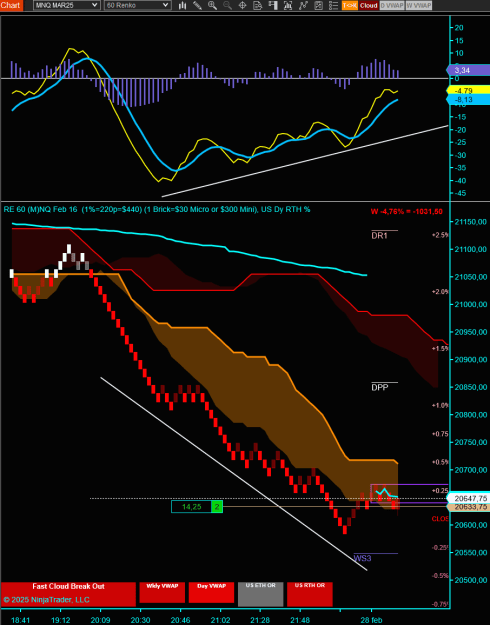This screenshot has width=490, height=625.
Task: Click the W -4,76% = -1031,50 text
Action: coord(407,212)
